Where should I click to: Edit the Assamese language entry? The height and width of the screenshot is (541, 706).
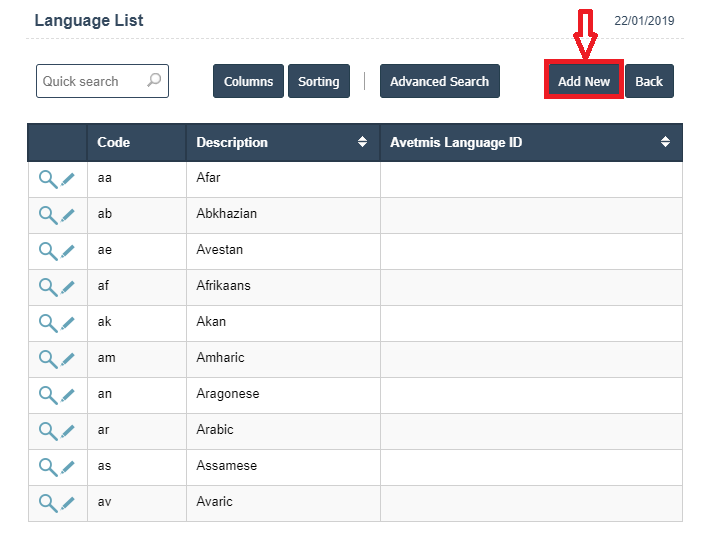coord(68,467)
